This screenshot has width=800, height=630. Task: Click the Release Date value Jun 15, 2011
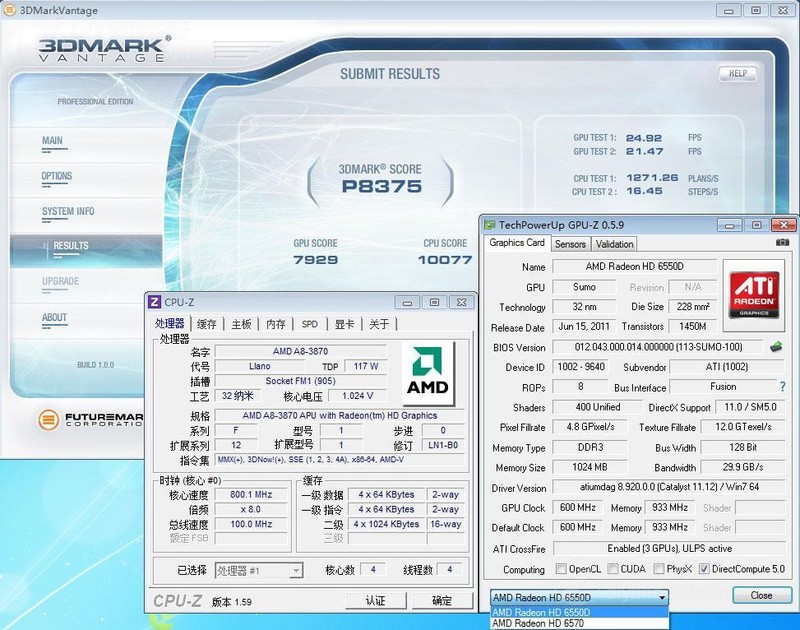[584, 326]
